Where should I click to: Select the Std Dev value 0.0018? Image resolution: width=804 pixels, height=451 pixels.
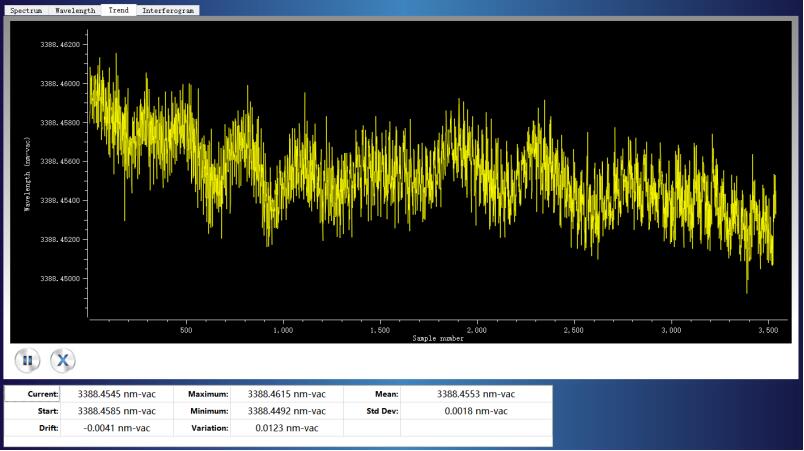[476, 411]
